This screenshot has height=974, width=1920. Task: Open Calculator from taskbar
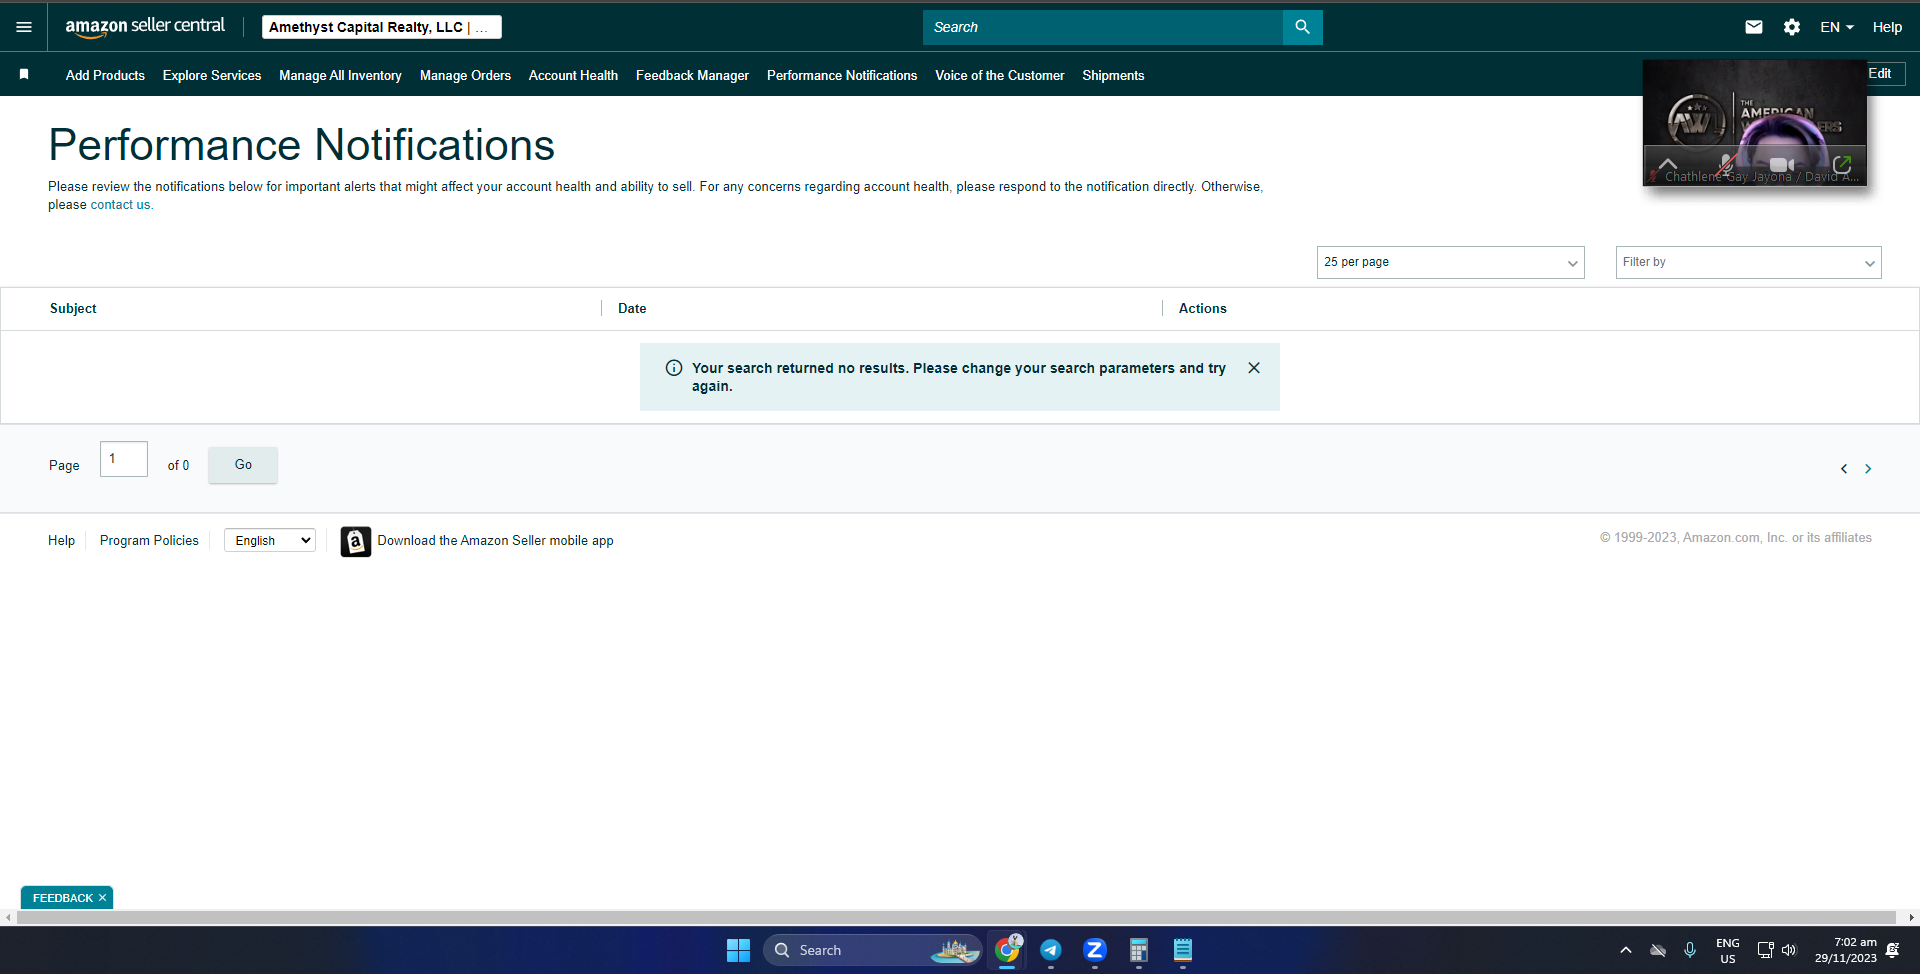(x=1139, y=950)
